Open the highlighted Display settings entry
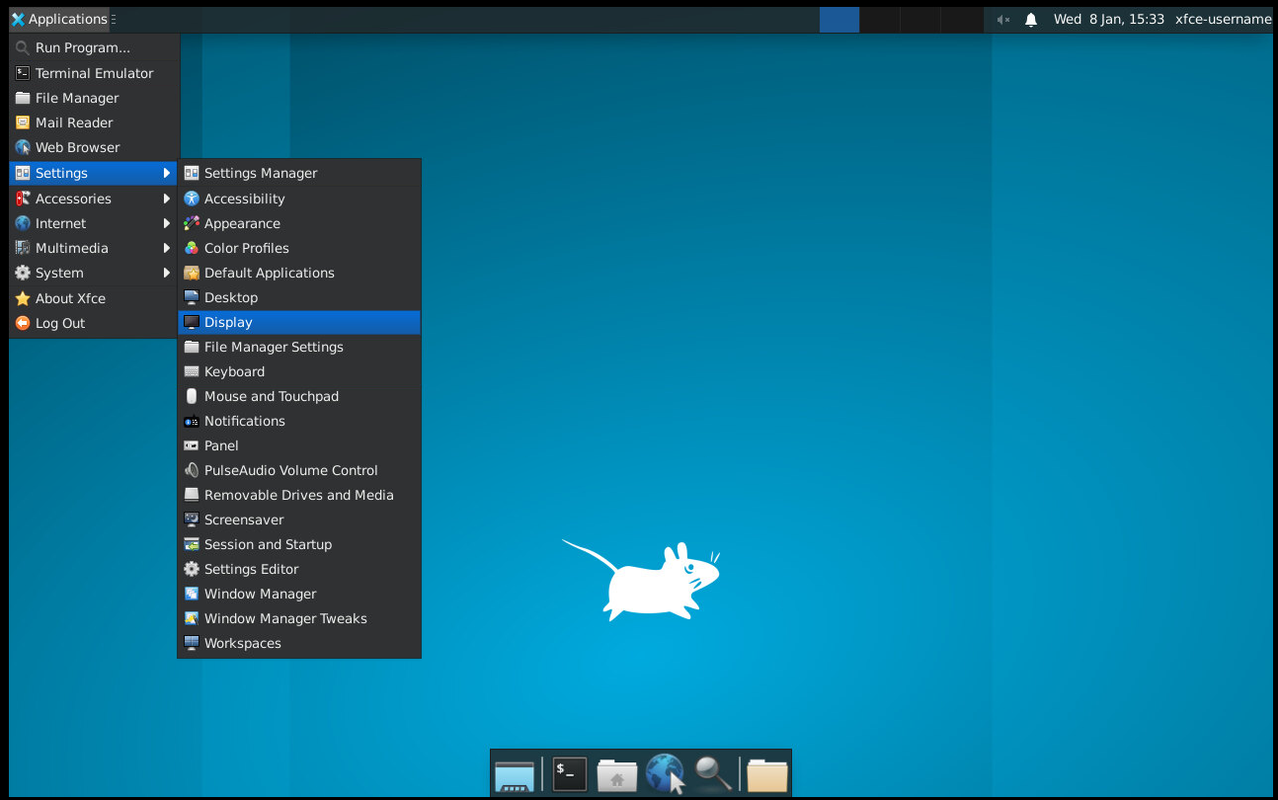 coord(299,322)
